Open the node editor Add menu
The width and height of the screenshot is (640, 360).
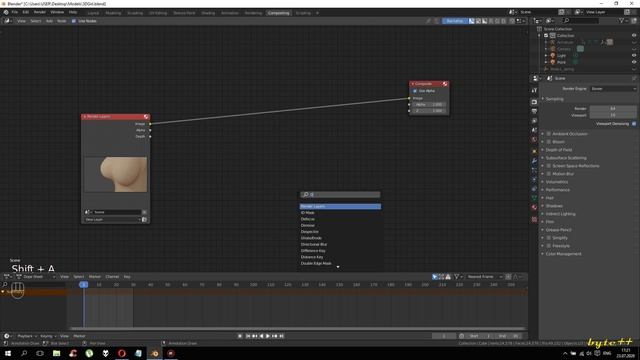pos(49,21)
